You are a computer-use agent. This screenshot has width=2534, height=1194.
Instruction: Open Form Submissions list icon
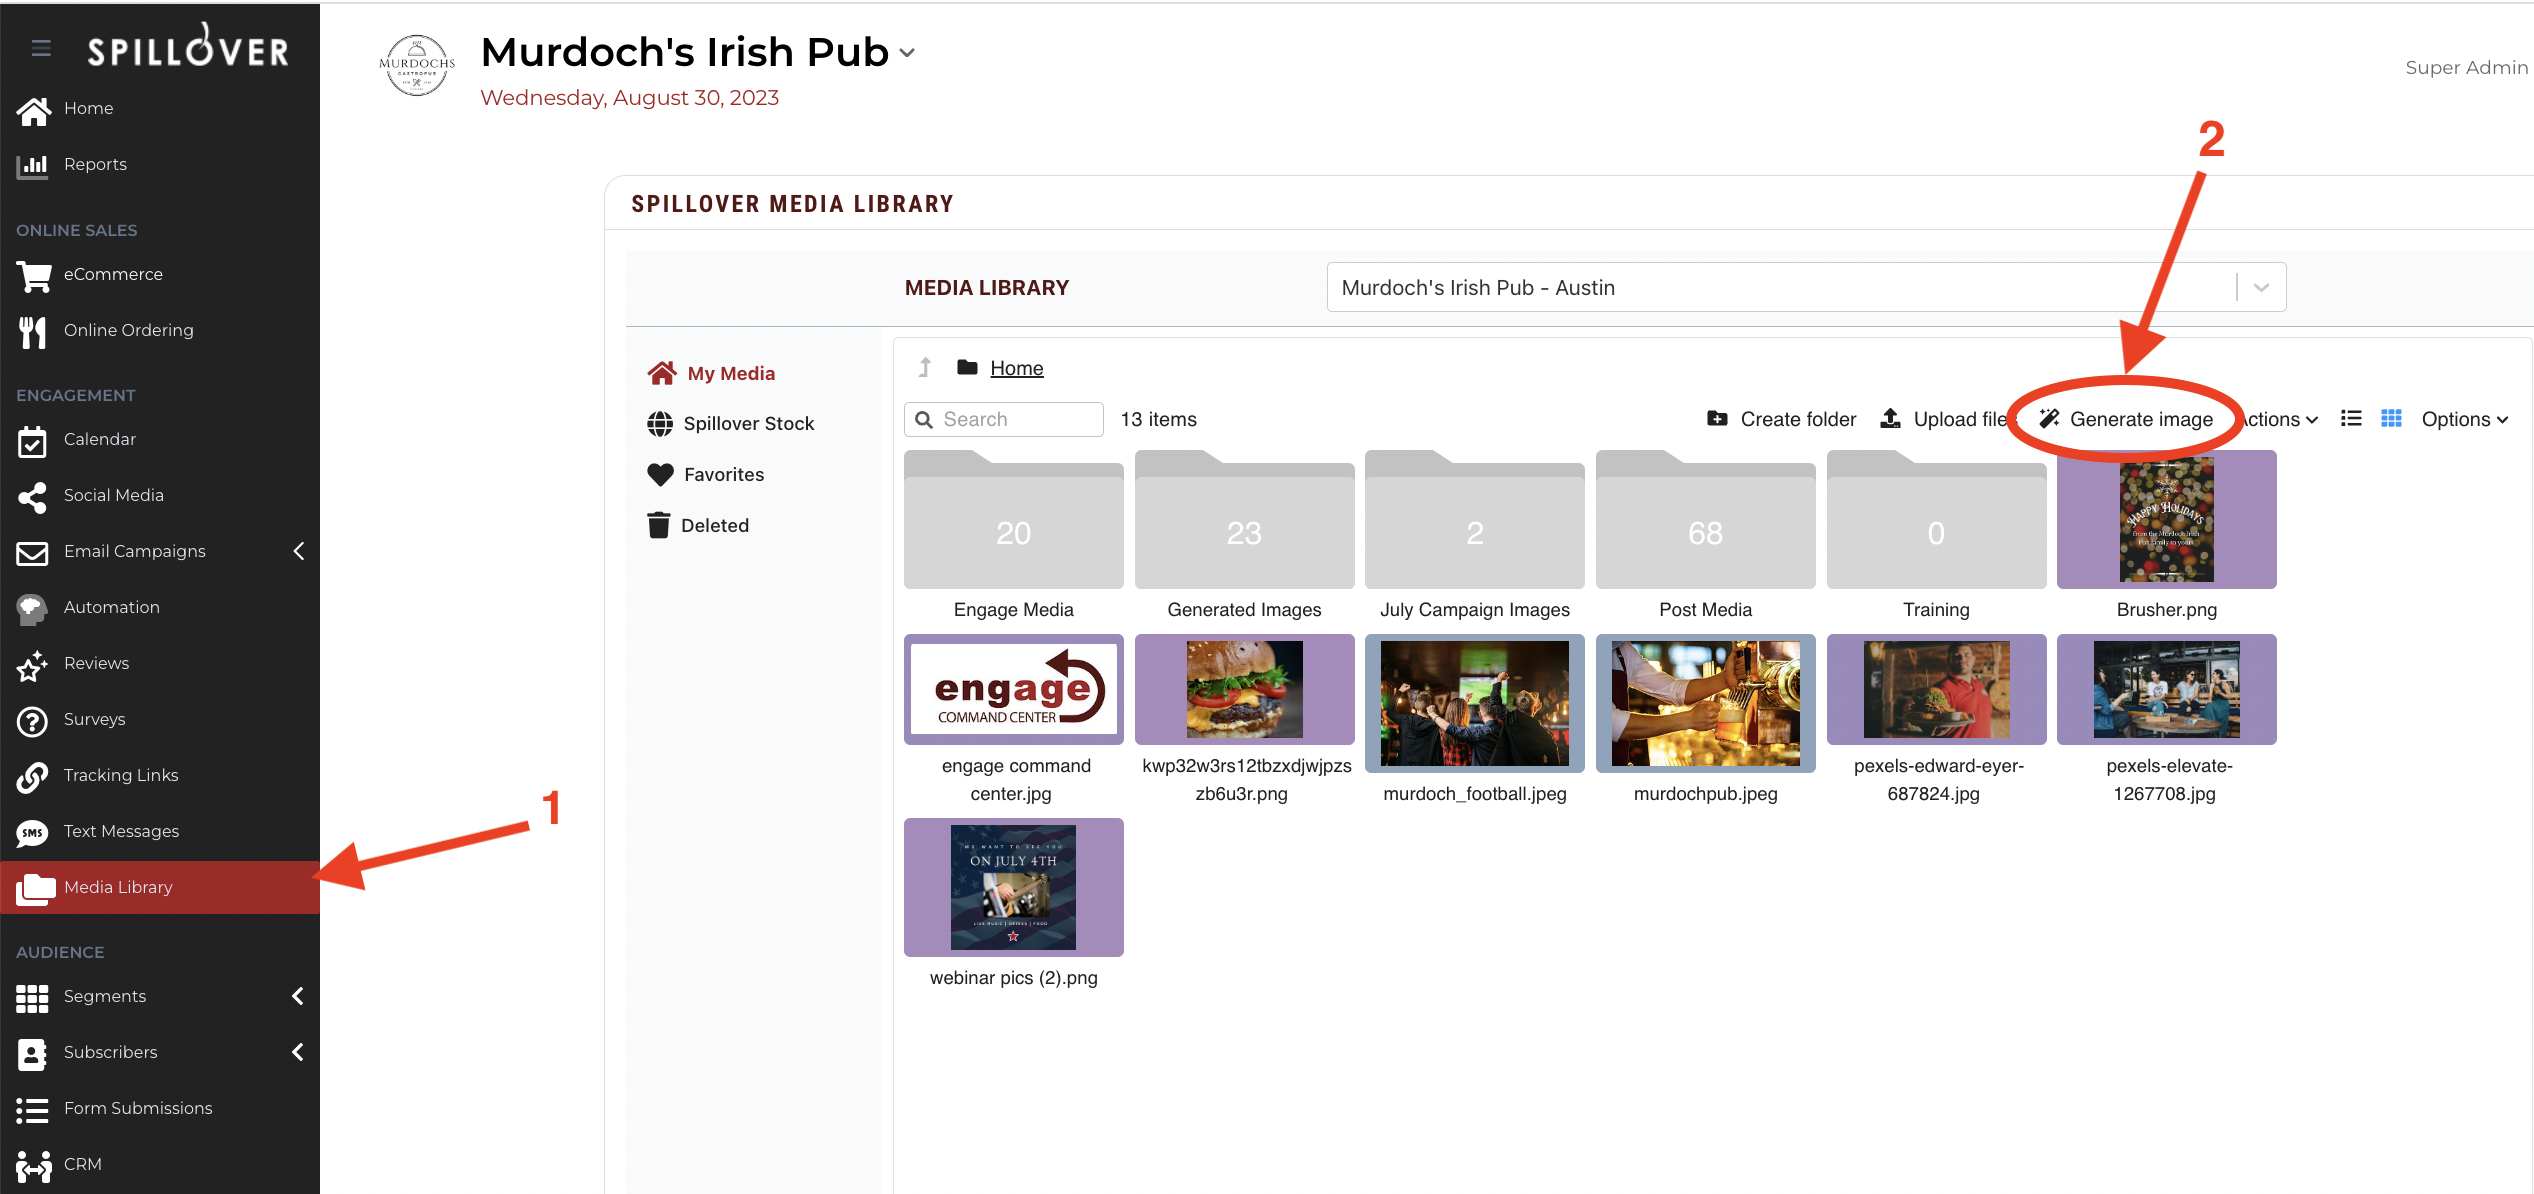tap(32, 1109)
